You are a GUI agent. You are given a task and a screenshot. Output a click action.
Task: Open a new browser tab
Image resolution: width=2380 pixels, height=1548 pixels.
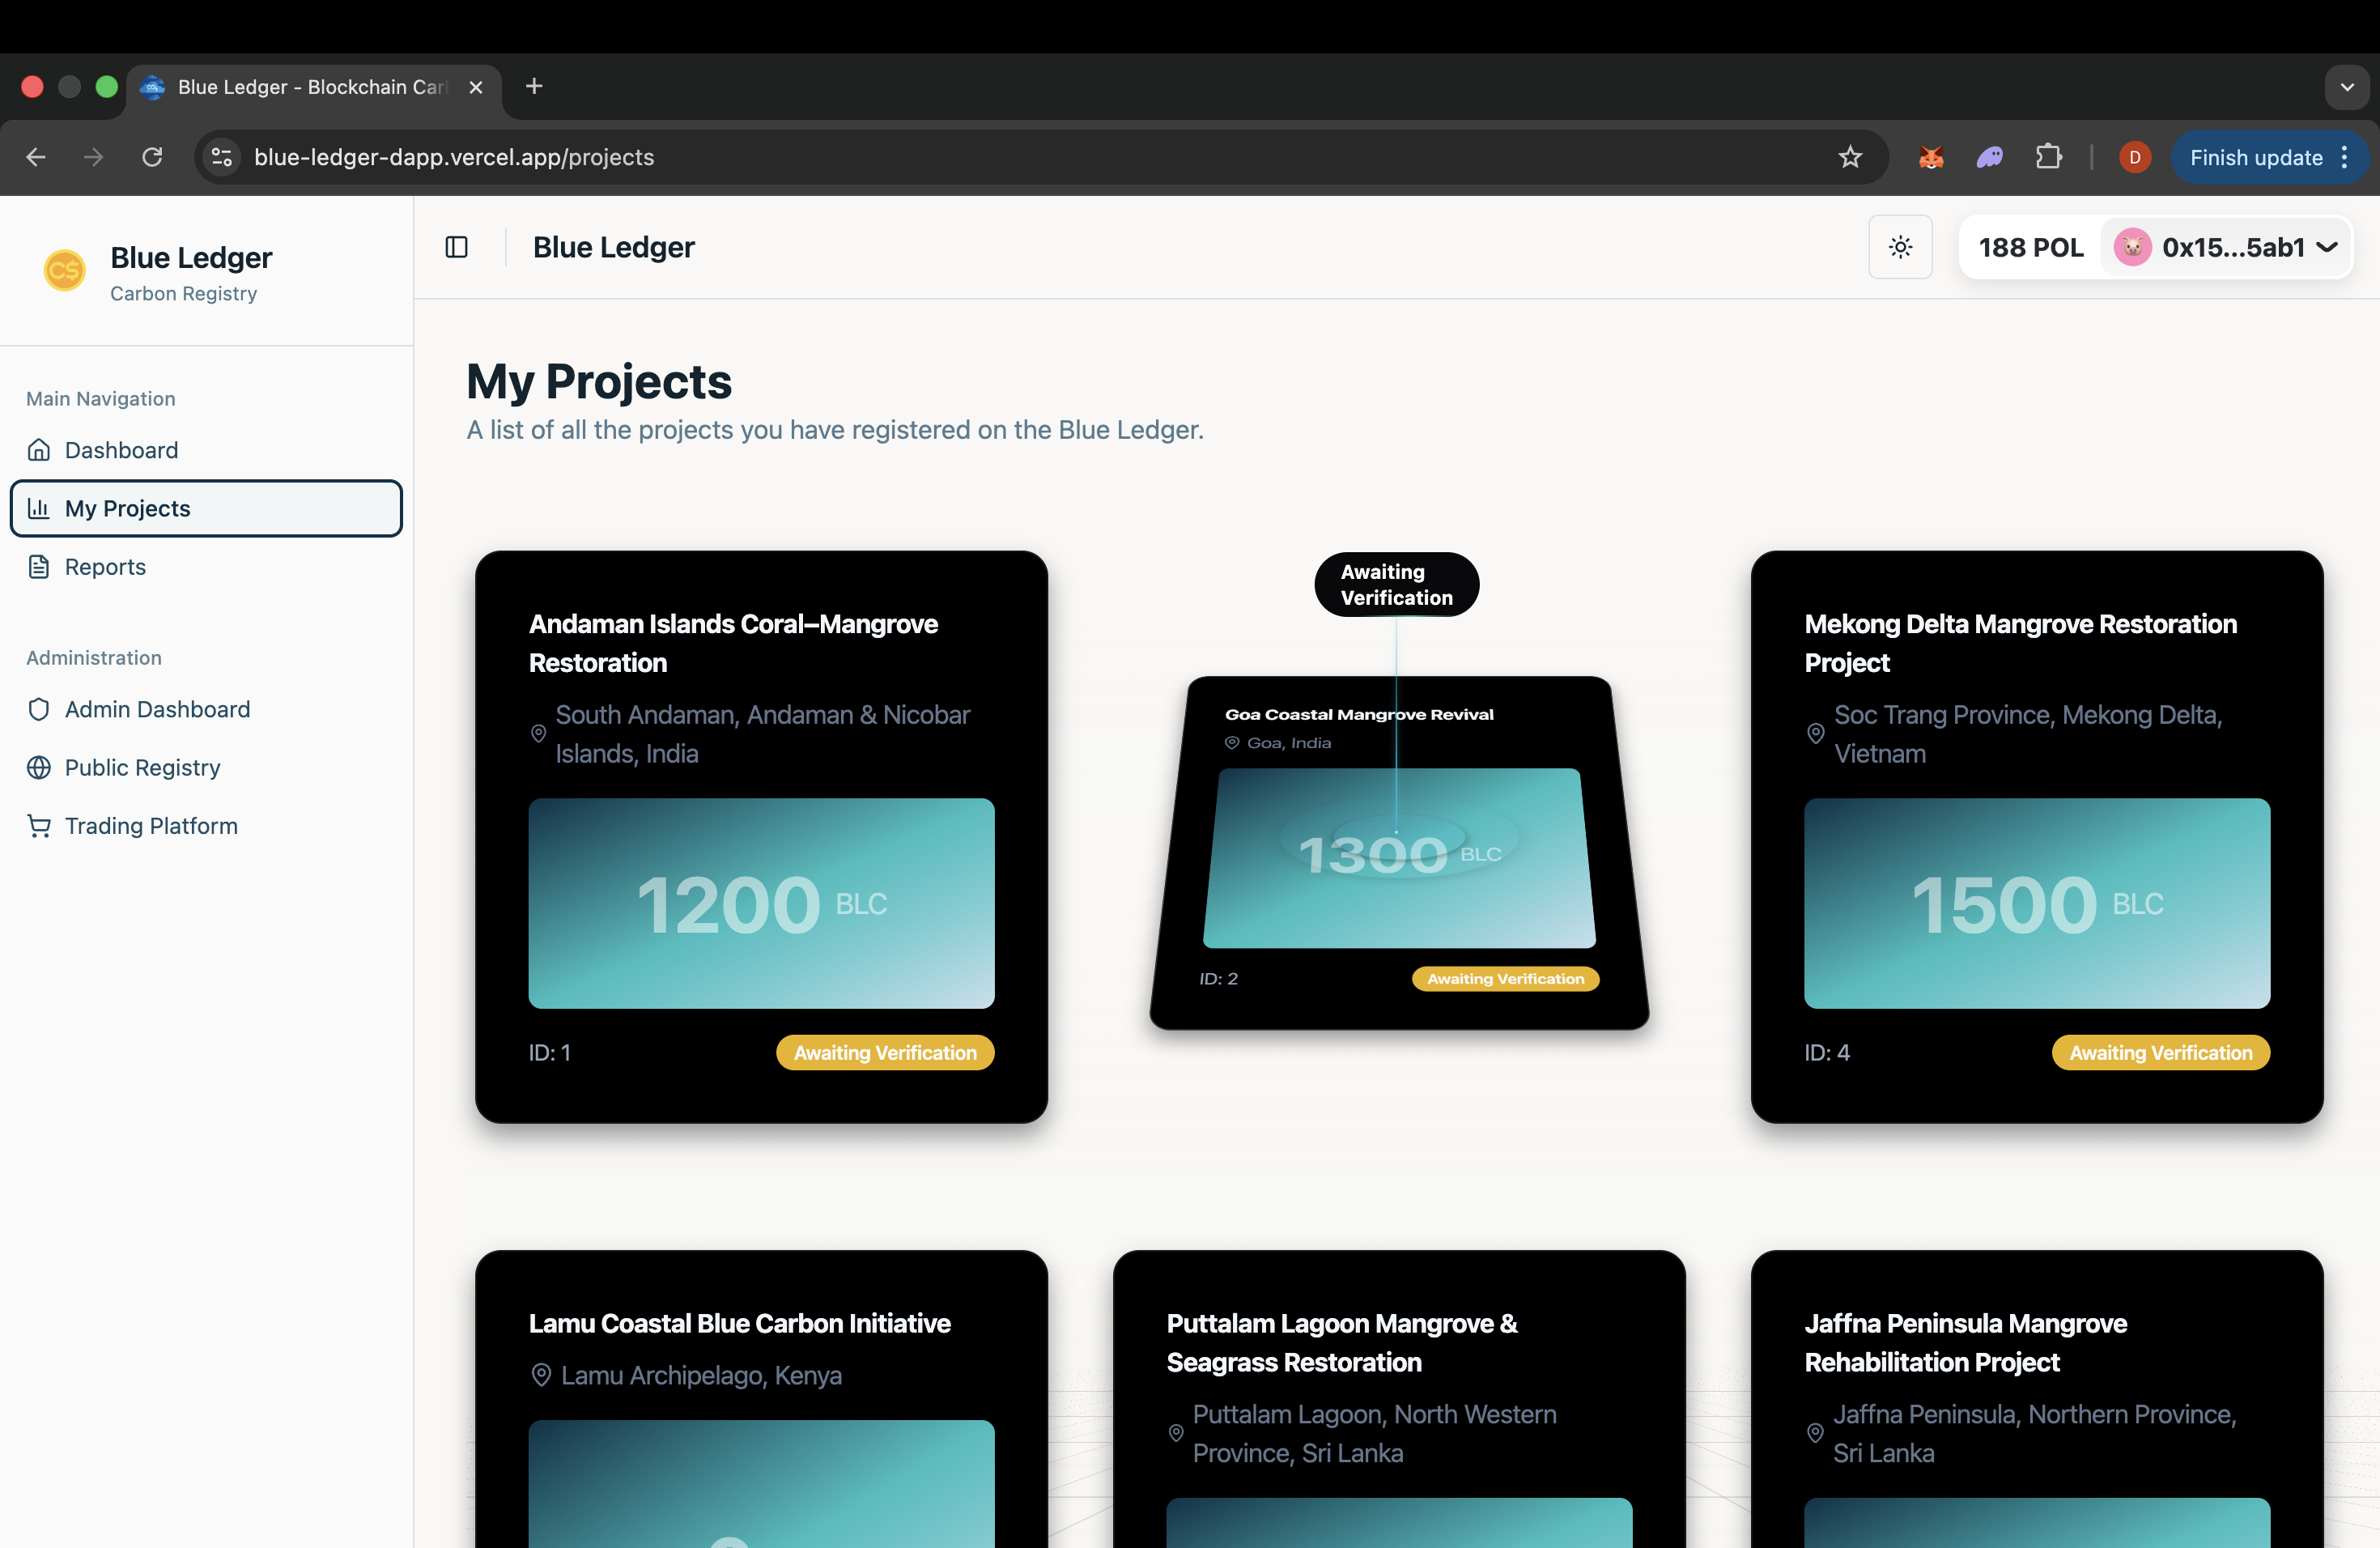click(534, 87)
